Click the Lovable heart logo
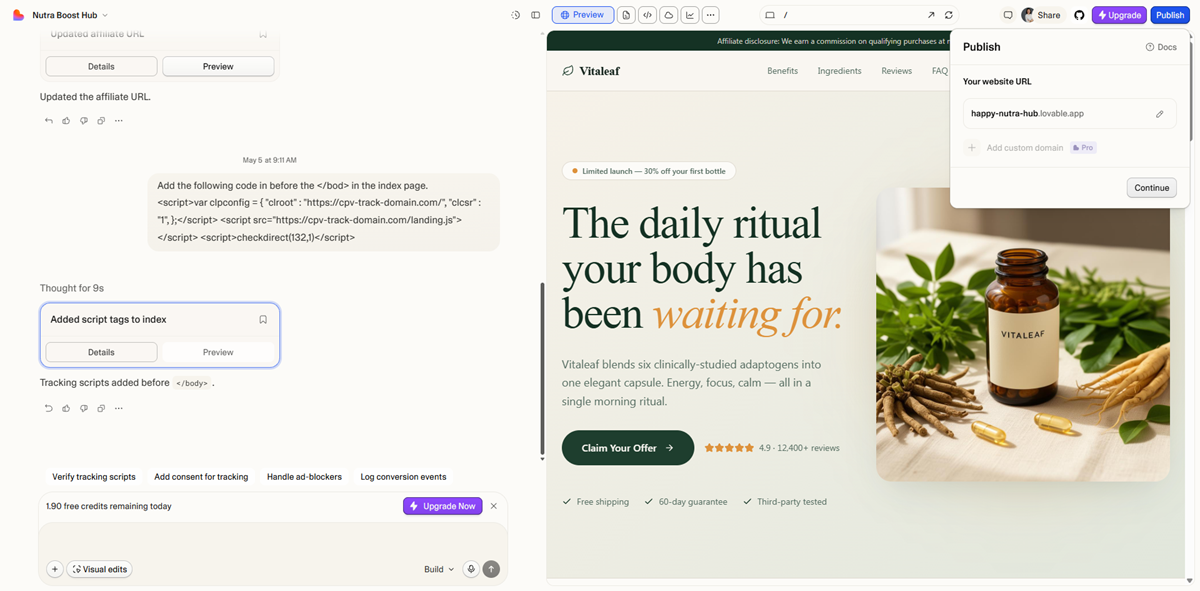 click(18, 15)
